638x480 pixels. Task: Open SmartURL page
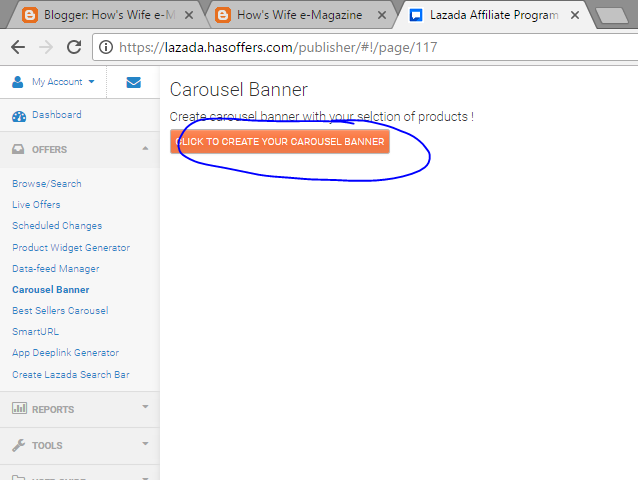pos(35,332)
